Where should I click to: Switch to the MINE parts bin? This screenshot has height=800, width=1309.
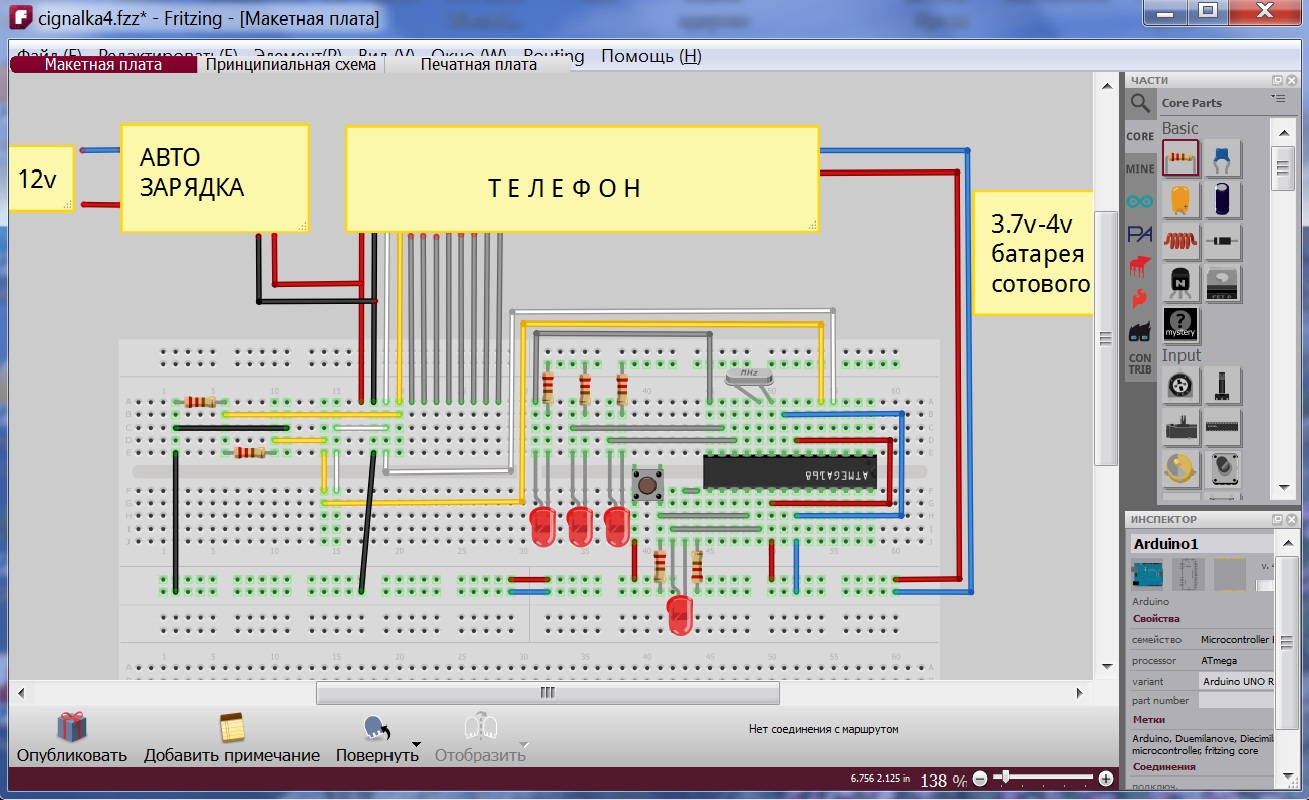1140,169
